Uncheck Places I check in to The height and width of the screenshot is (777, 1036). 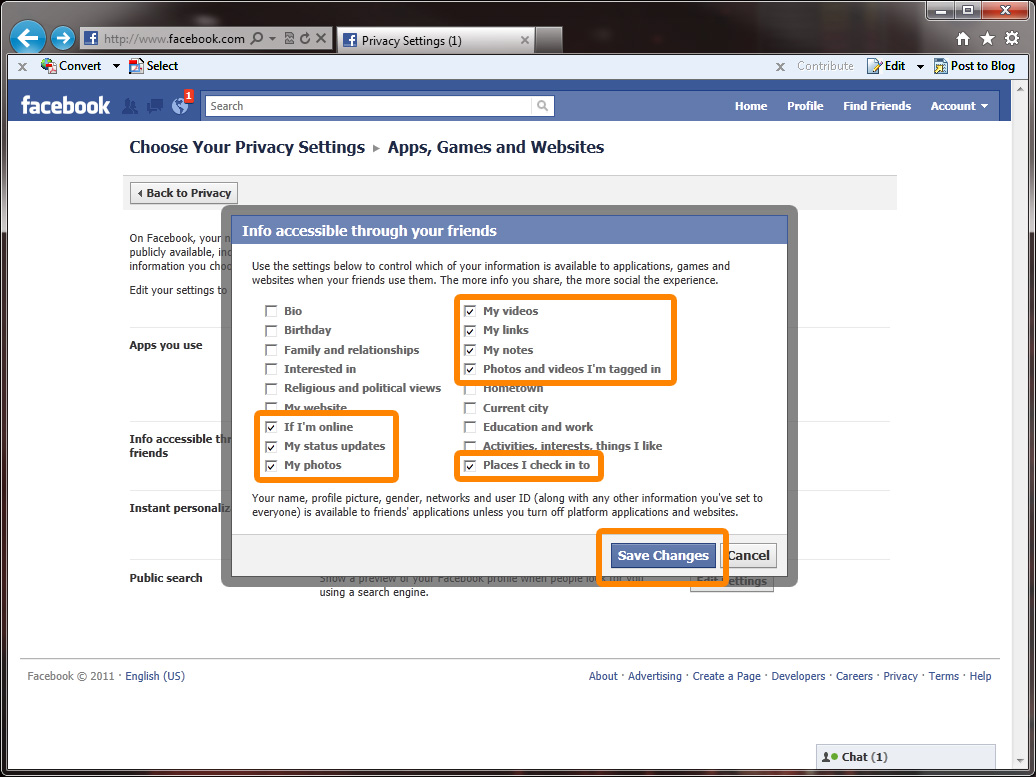(470, 466)
